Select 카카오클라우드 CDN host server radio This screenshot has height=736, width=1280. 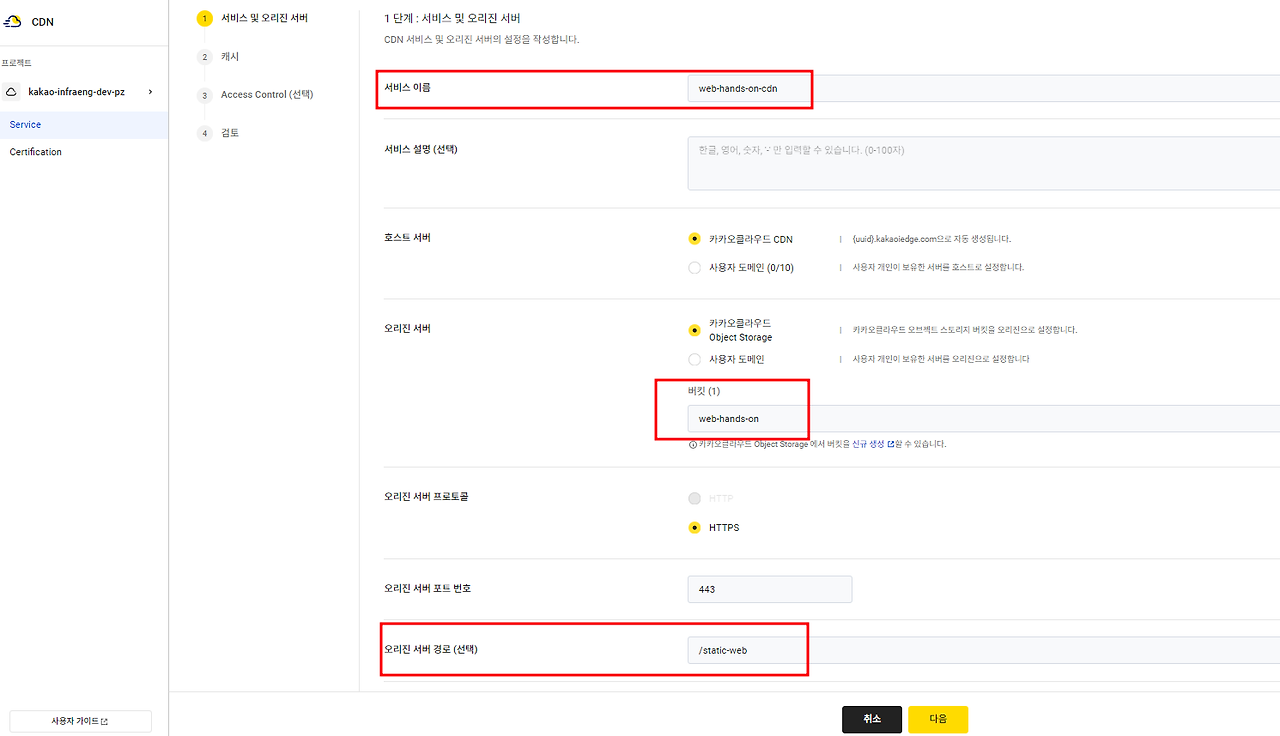click(x=694, y=239)
